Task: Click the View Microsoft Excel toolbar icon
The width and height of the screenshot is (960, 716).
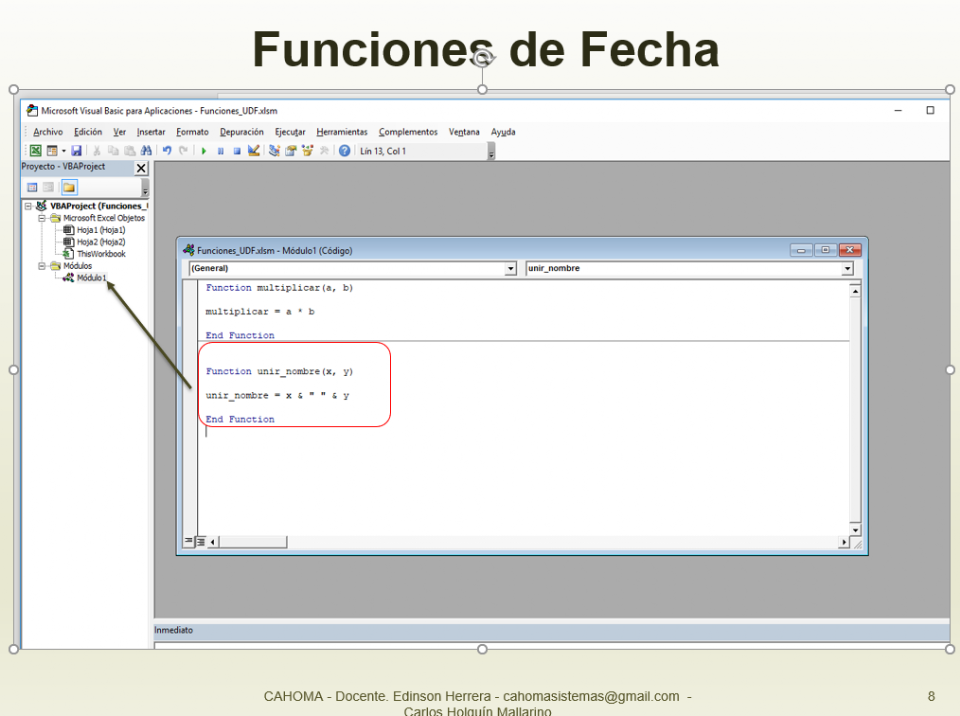Action: click(35, 151)
